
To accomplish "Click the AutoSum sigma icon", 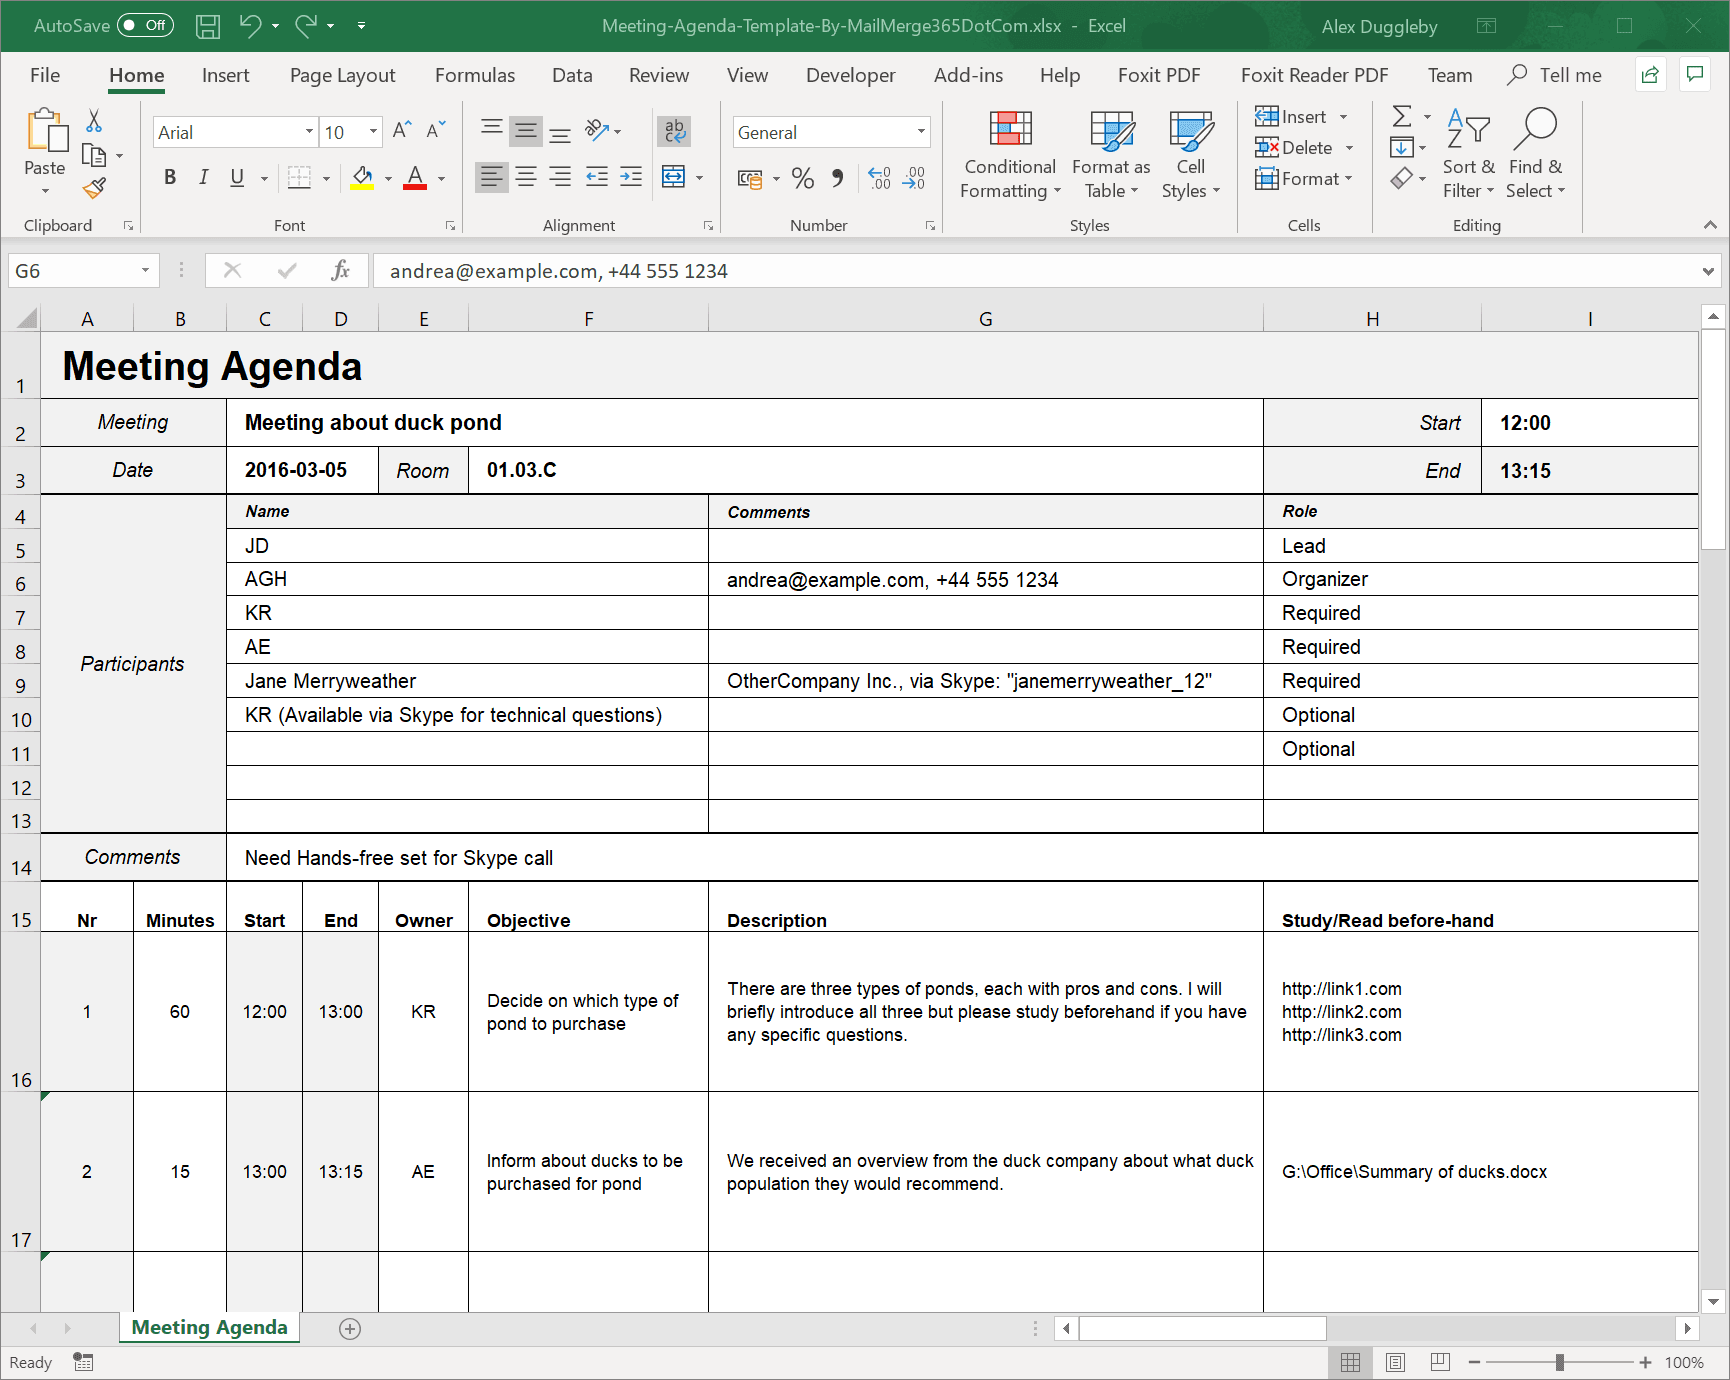I will [1402, 117].
